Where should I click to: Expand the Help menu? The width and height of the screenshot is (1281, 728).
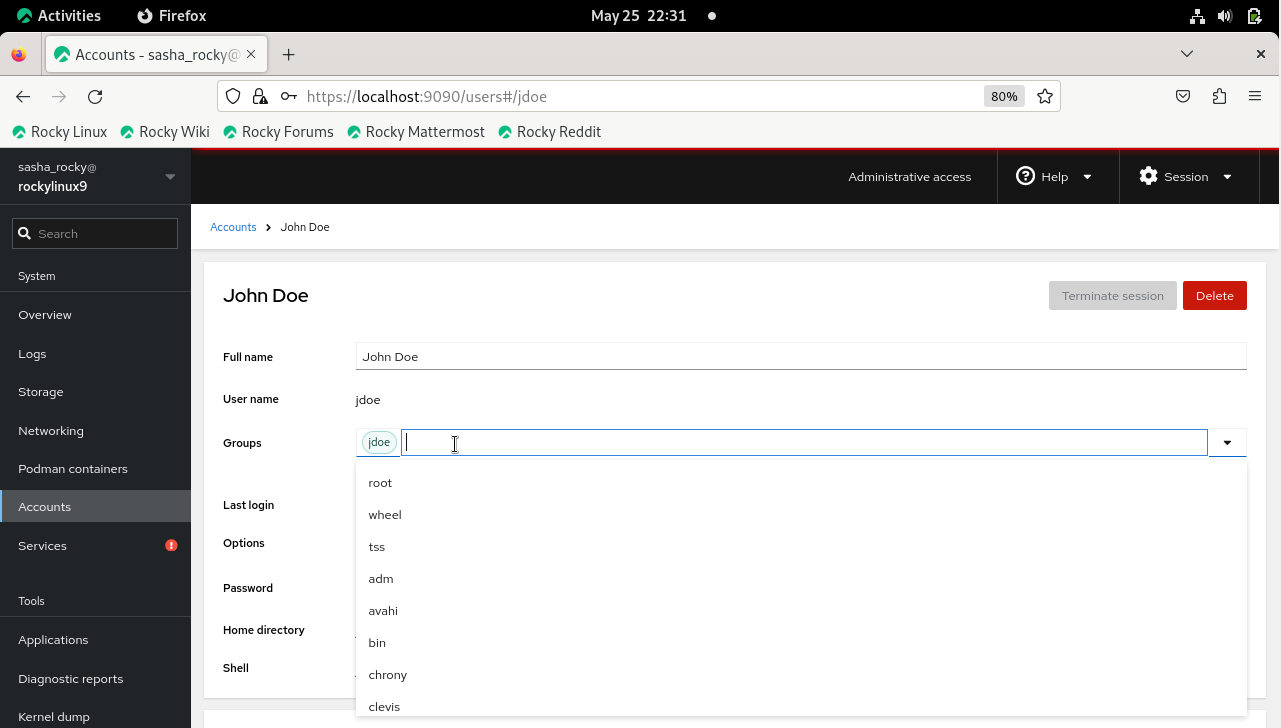coord(1054,177)
